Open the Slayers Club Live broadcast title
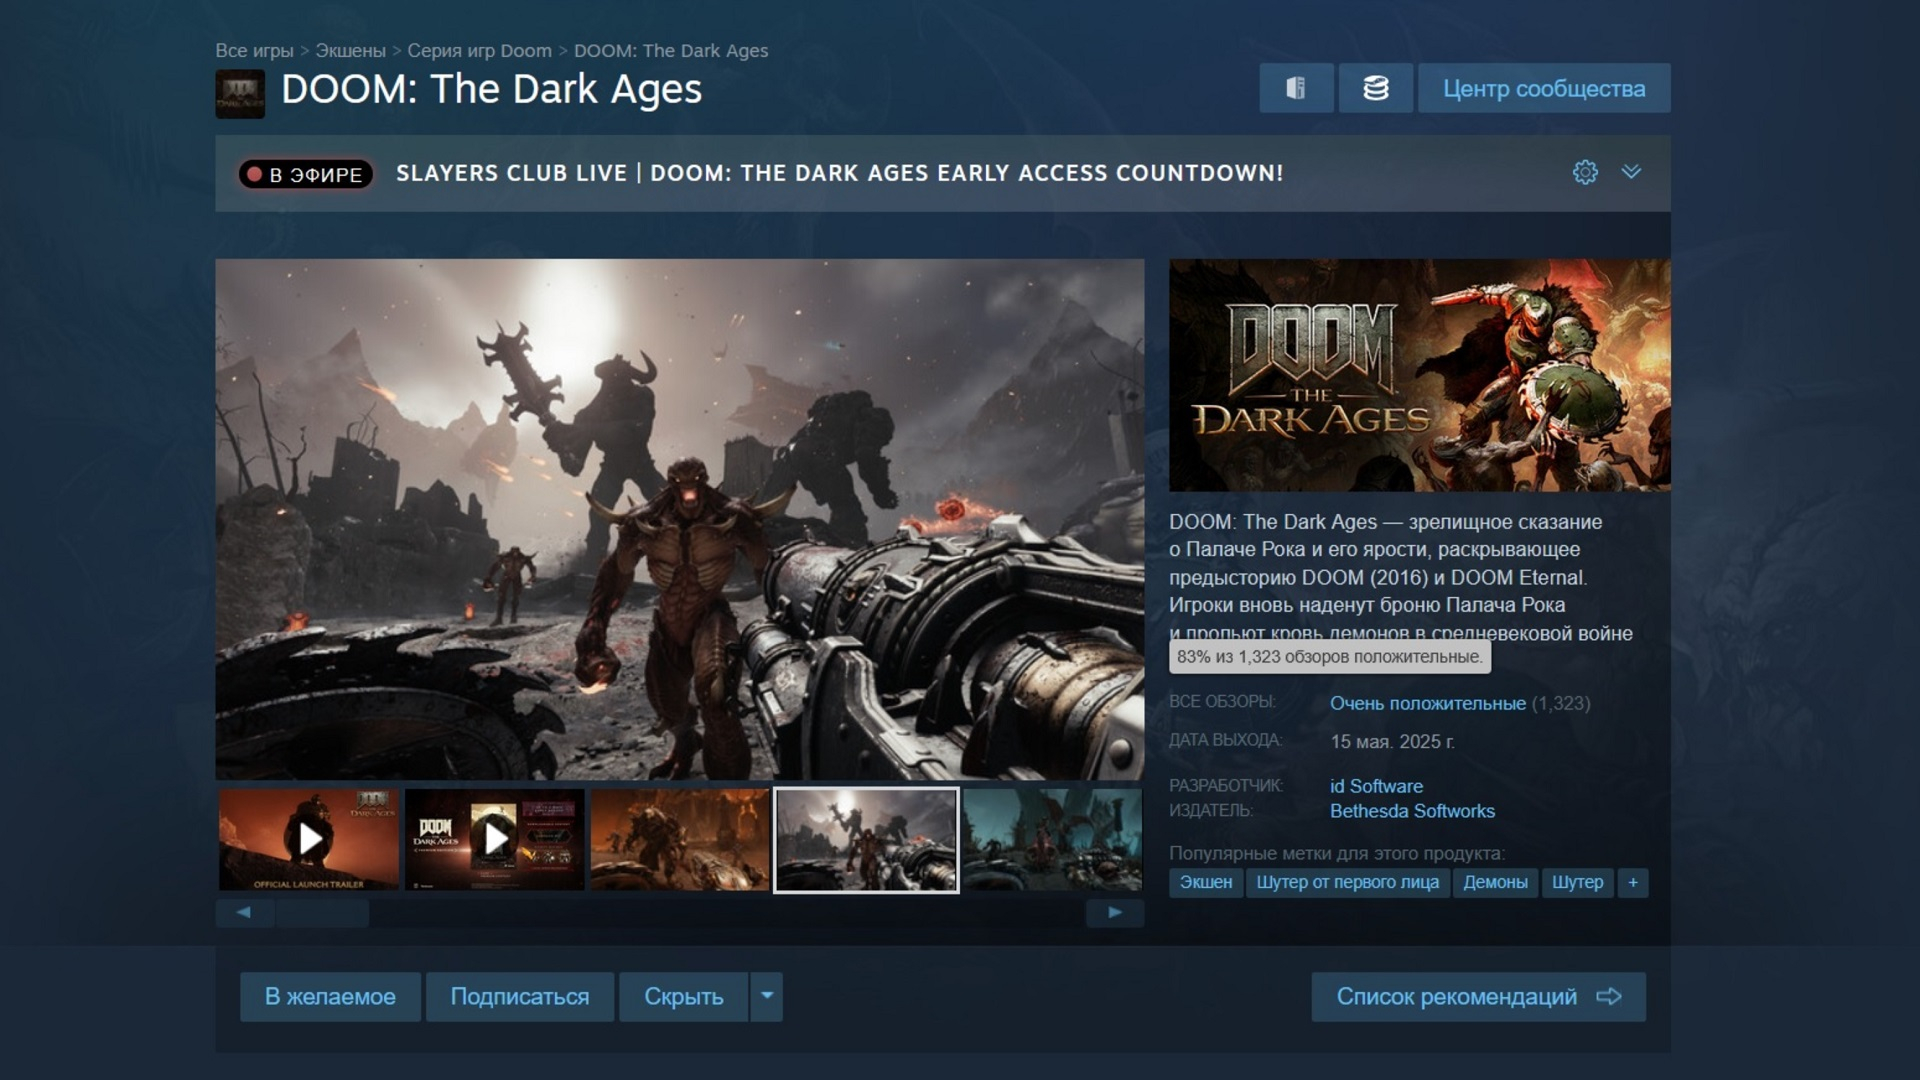Viewport: 1920px width, 1080px height. (840, 173)
